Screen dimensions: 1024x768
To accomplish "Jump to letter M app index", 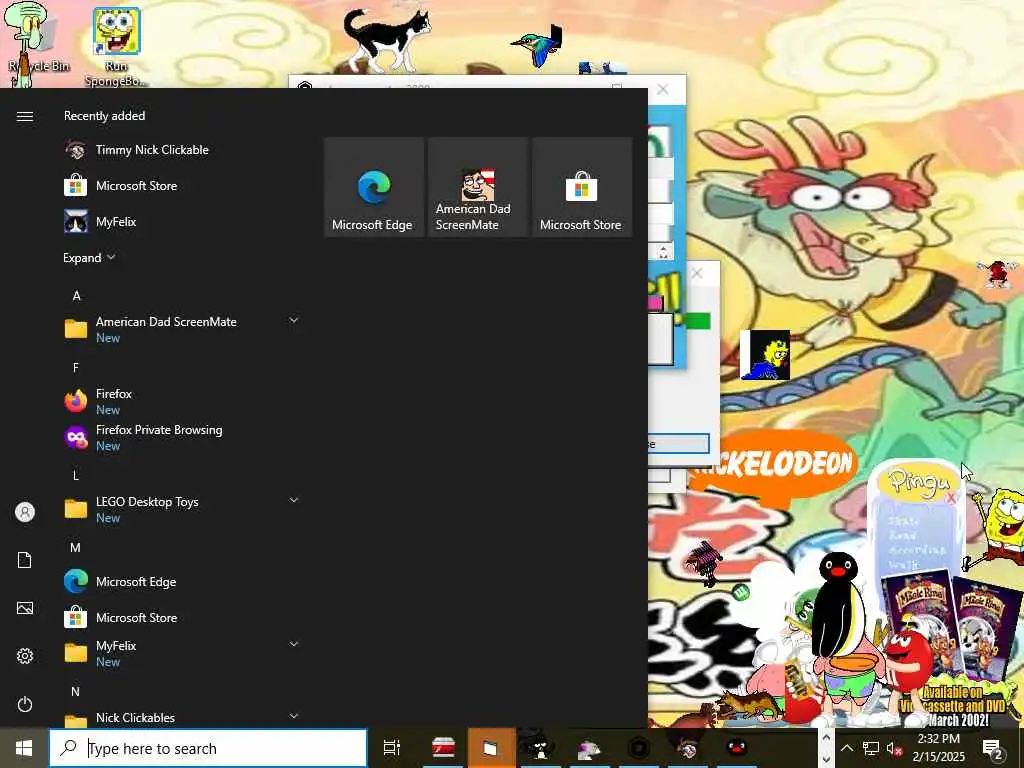I will point(76,548).
